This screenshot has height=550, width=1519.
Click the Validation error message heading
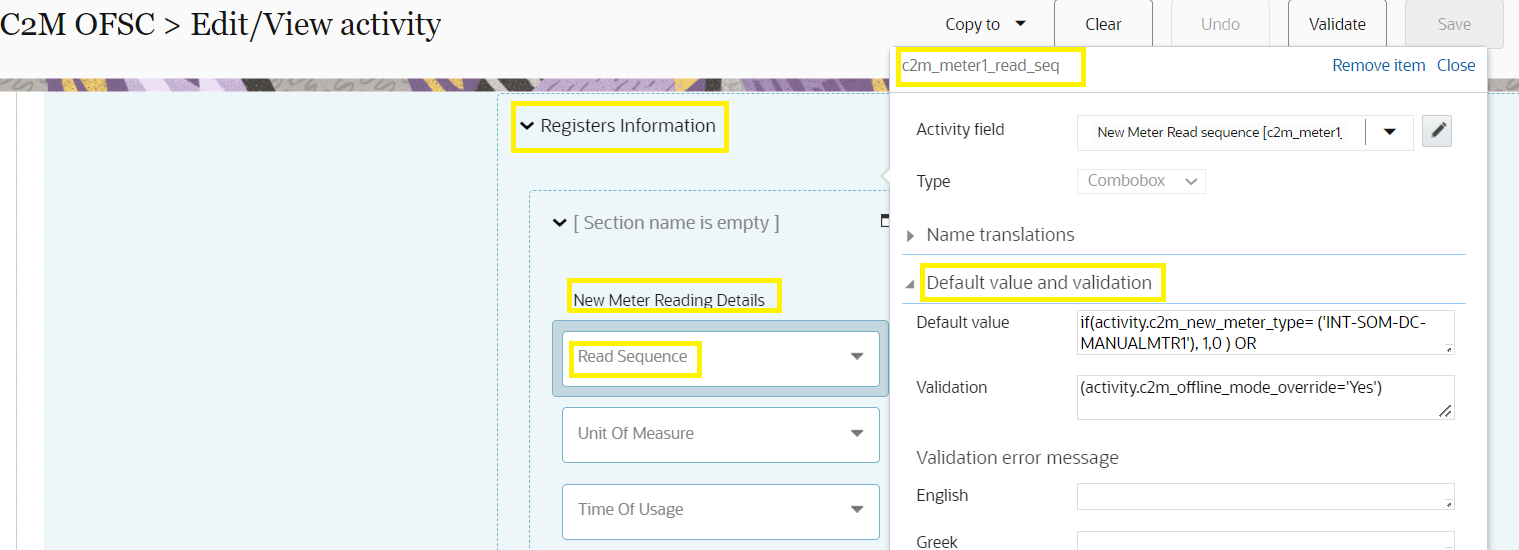point(1017,458)
